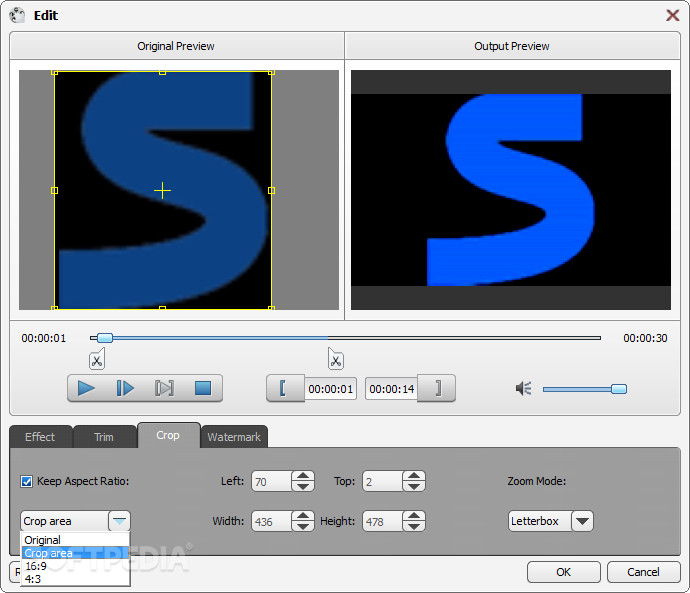Choose 4:3 aspect ratio option
This screenshot has width=690, height=593.
pos(75,579)
